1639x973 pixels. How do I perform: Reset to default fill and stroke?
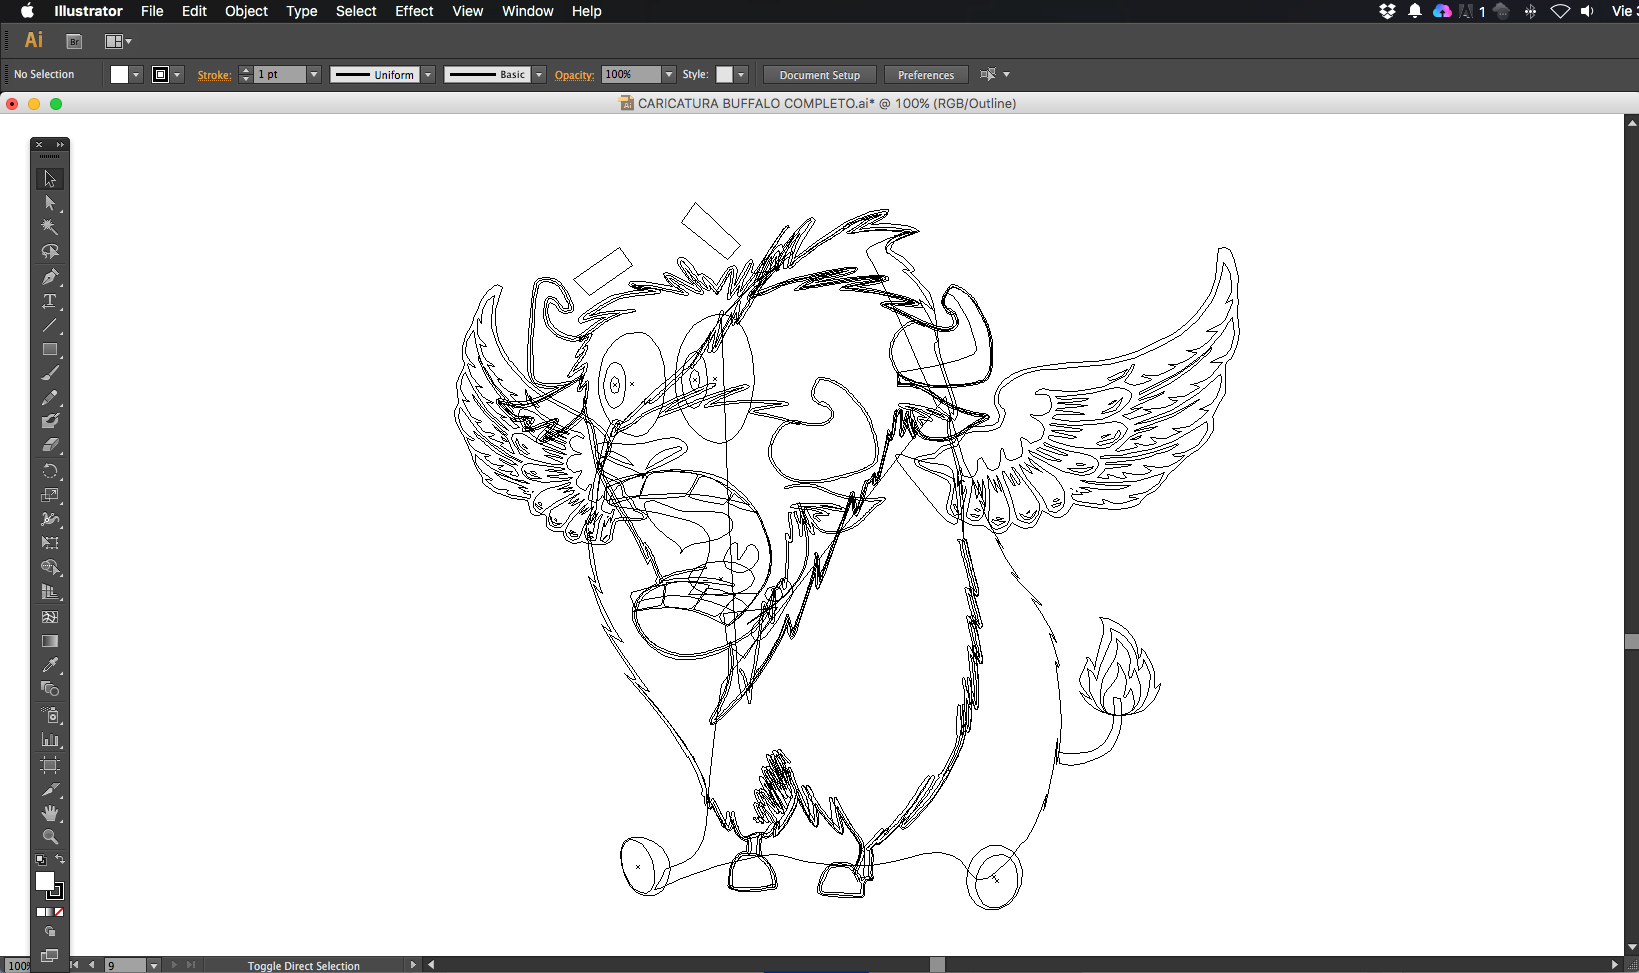pos(40,860)
